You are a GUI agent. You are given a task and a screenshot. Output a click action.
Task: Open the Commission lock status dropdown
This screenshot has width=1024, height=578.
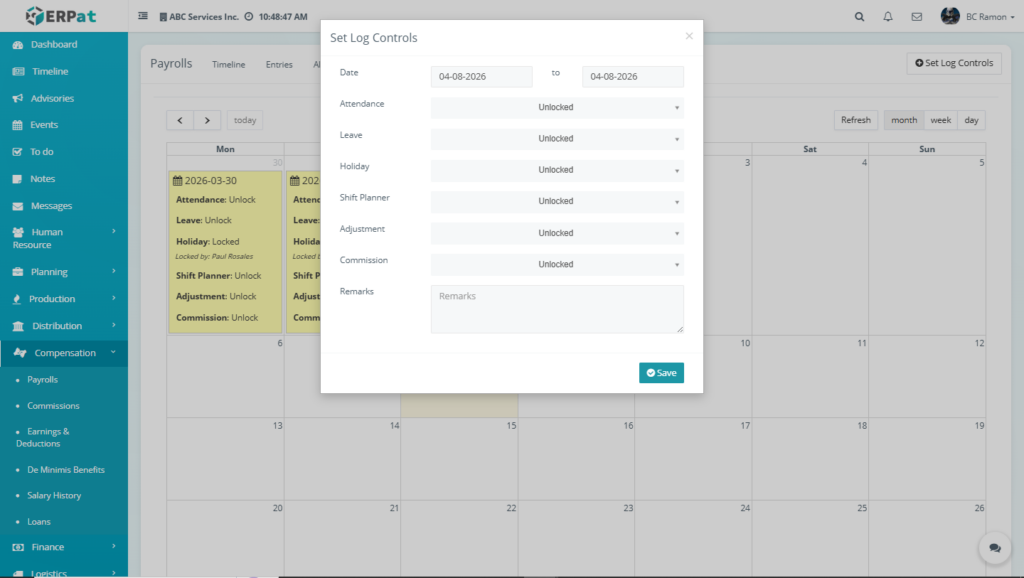pyautogui.click(x=557, y=265)
